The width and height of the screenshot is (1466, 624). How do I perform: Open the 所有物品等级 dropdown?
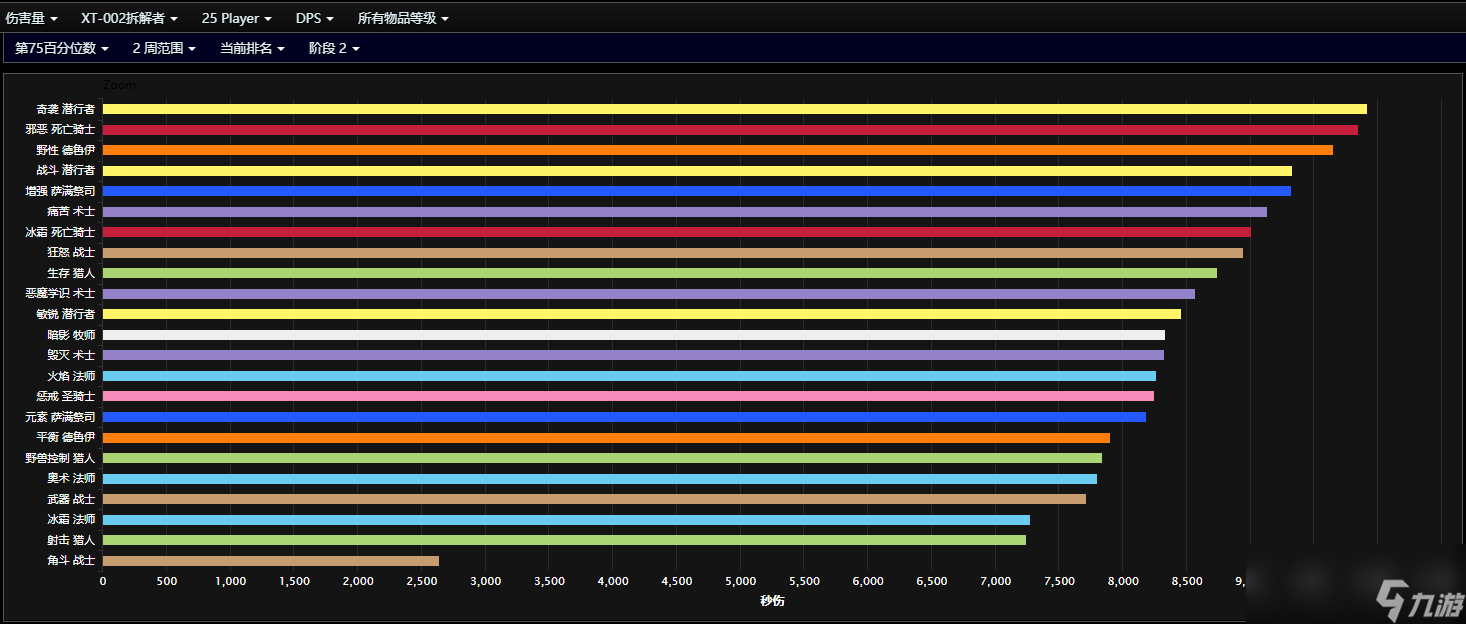point(403,18)
